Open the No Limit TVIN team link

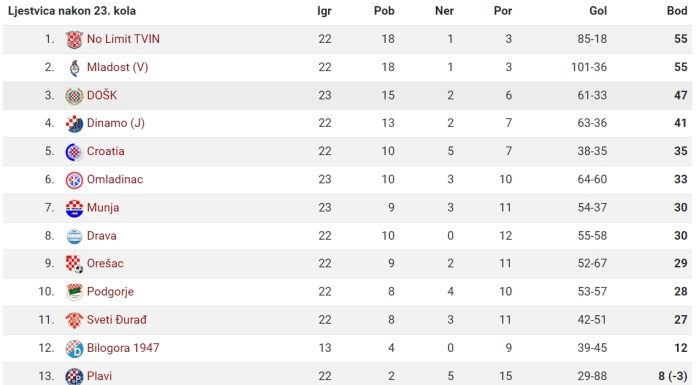coord(123,39)
